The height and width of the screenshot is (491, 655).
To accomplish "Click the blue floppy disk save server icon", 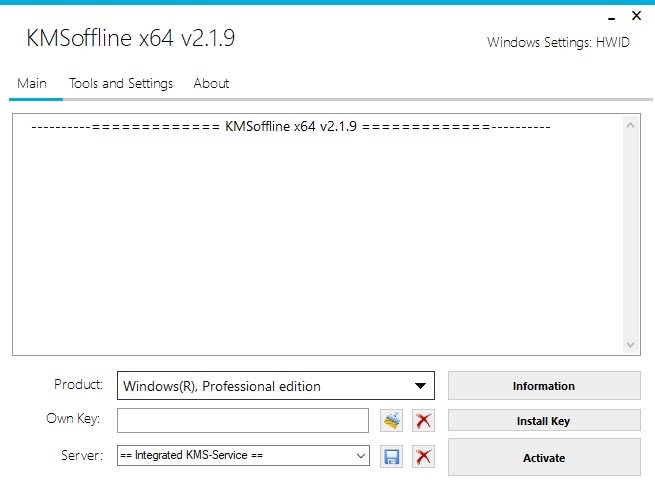I will point(392,456).
